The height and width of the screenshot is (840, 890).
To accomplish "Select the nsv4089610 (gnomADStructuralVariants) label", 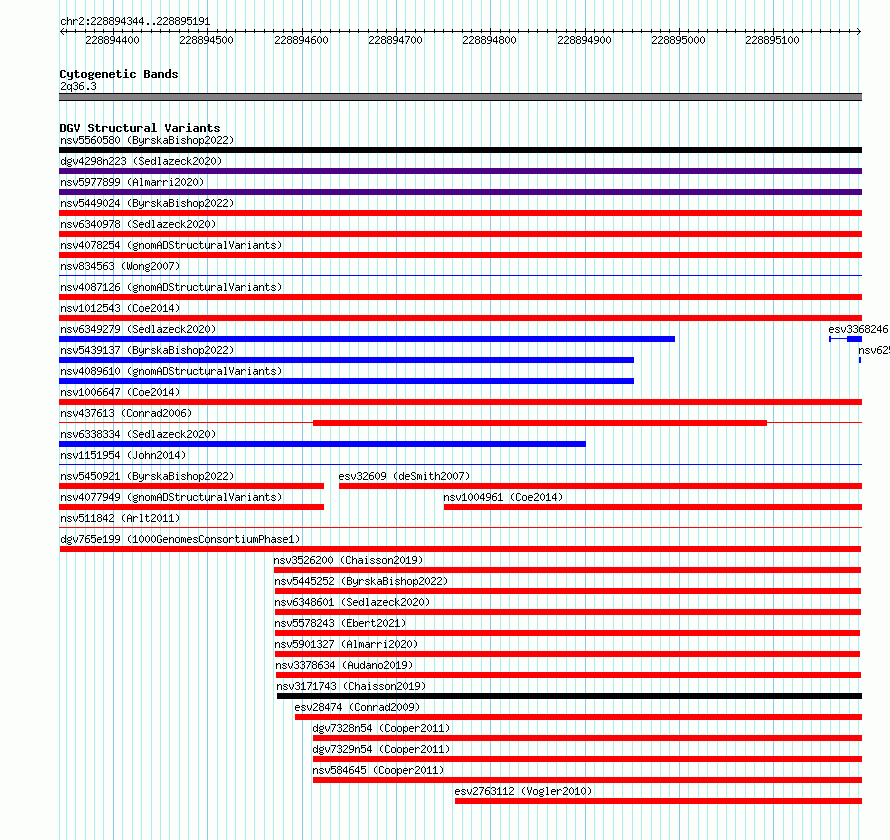I will point(171,371).
